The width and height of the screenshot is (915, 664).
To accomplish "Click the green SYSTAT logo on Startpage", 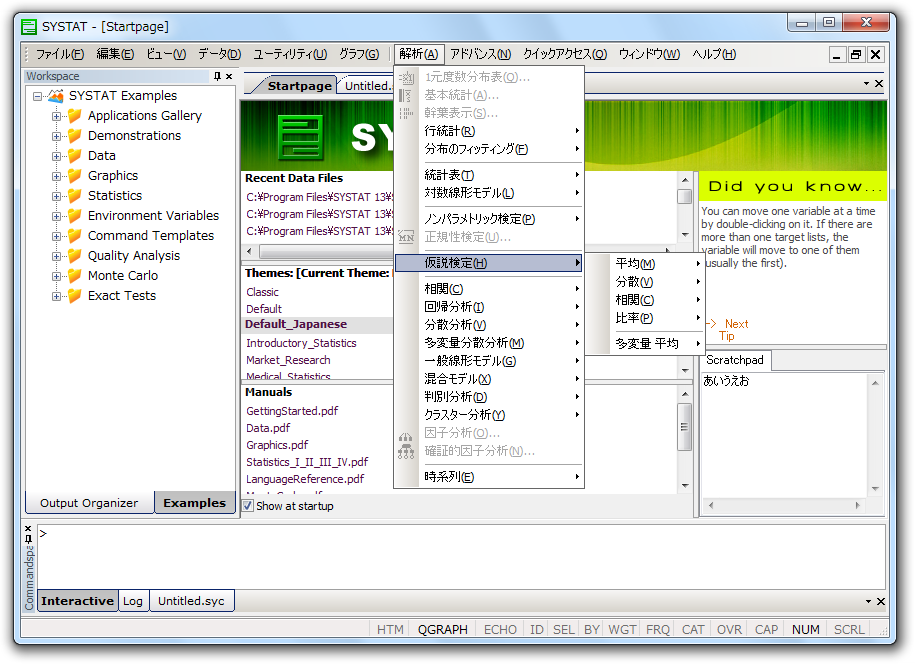I will click(x=301, y=138).
